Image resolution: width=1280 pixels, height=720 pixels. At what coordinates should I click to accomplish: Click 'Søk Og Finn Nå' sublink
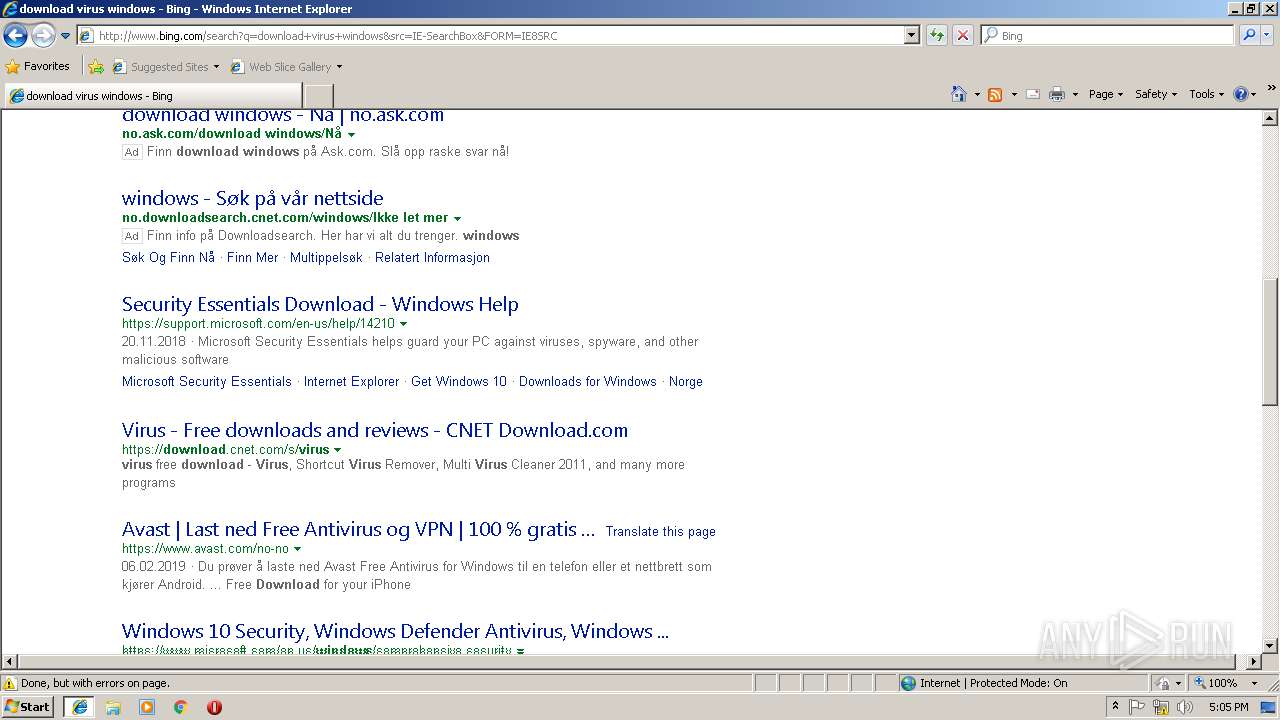coord(168,257)
